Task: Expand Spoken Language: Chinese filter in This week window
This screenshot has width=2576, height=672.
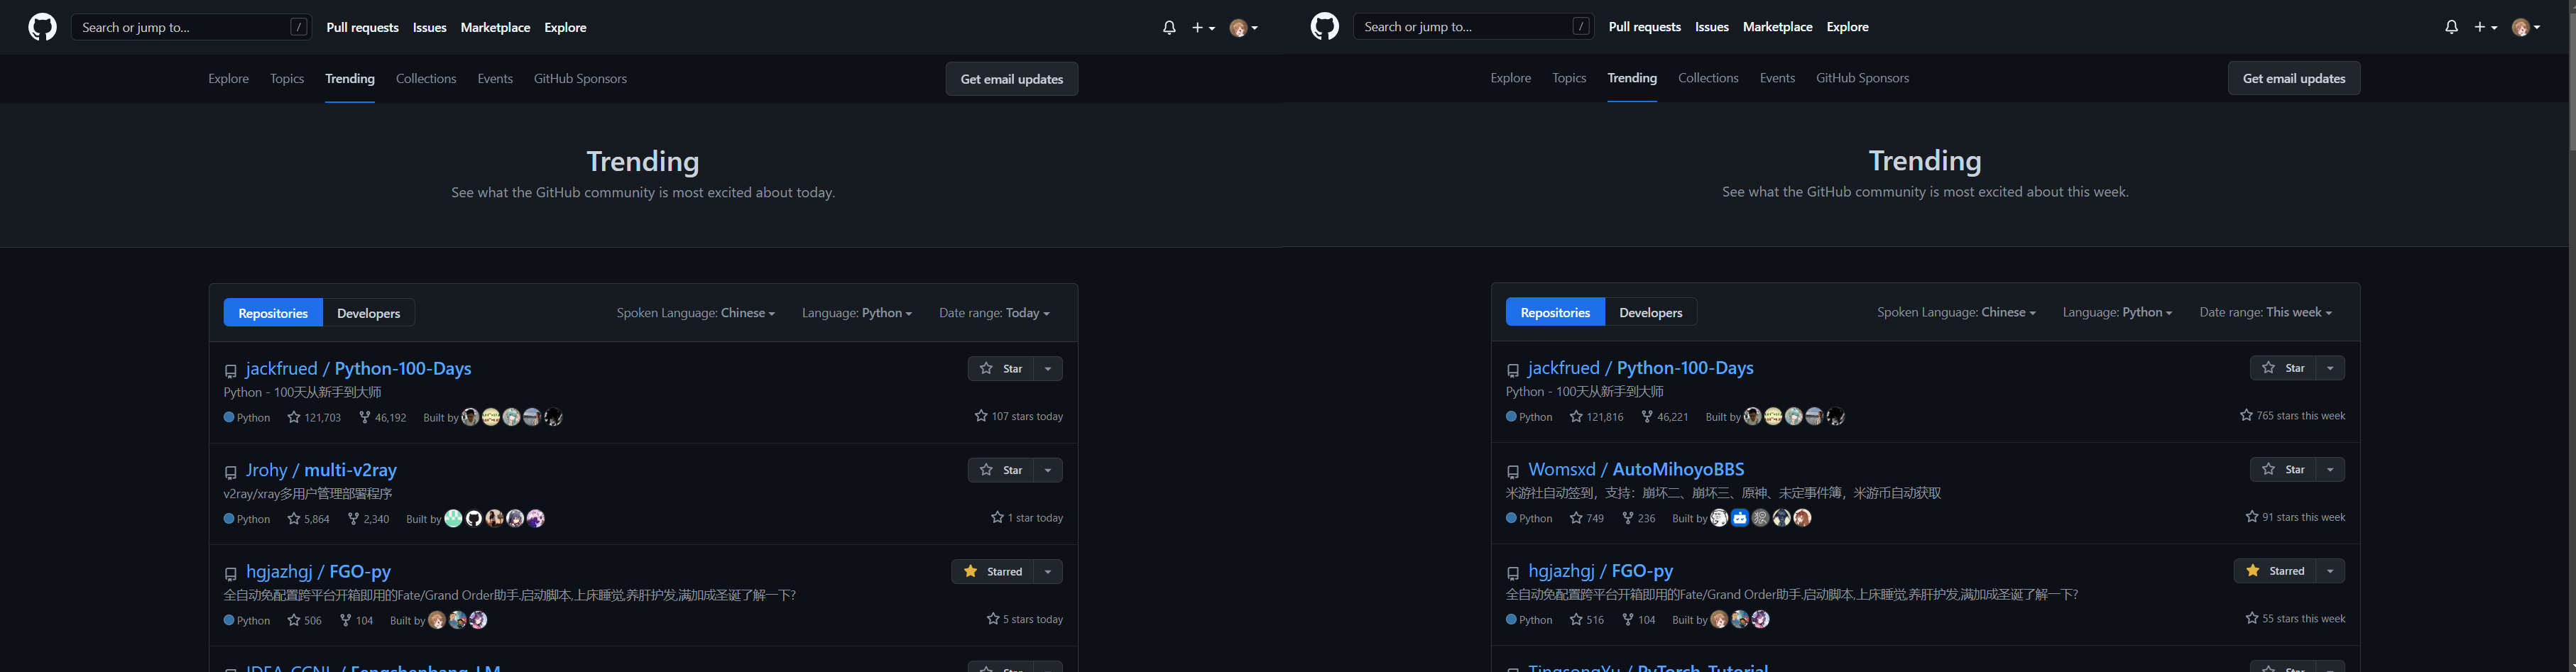Action: click(x=1956, y=312)
